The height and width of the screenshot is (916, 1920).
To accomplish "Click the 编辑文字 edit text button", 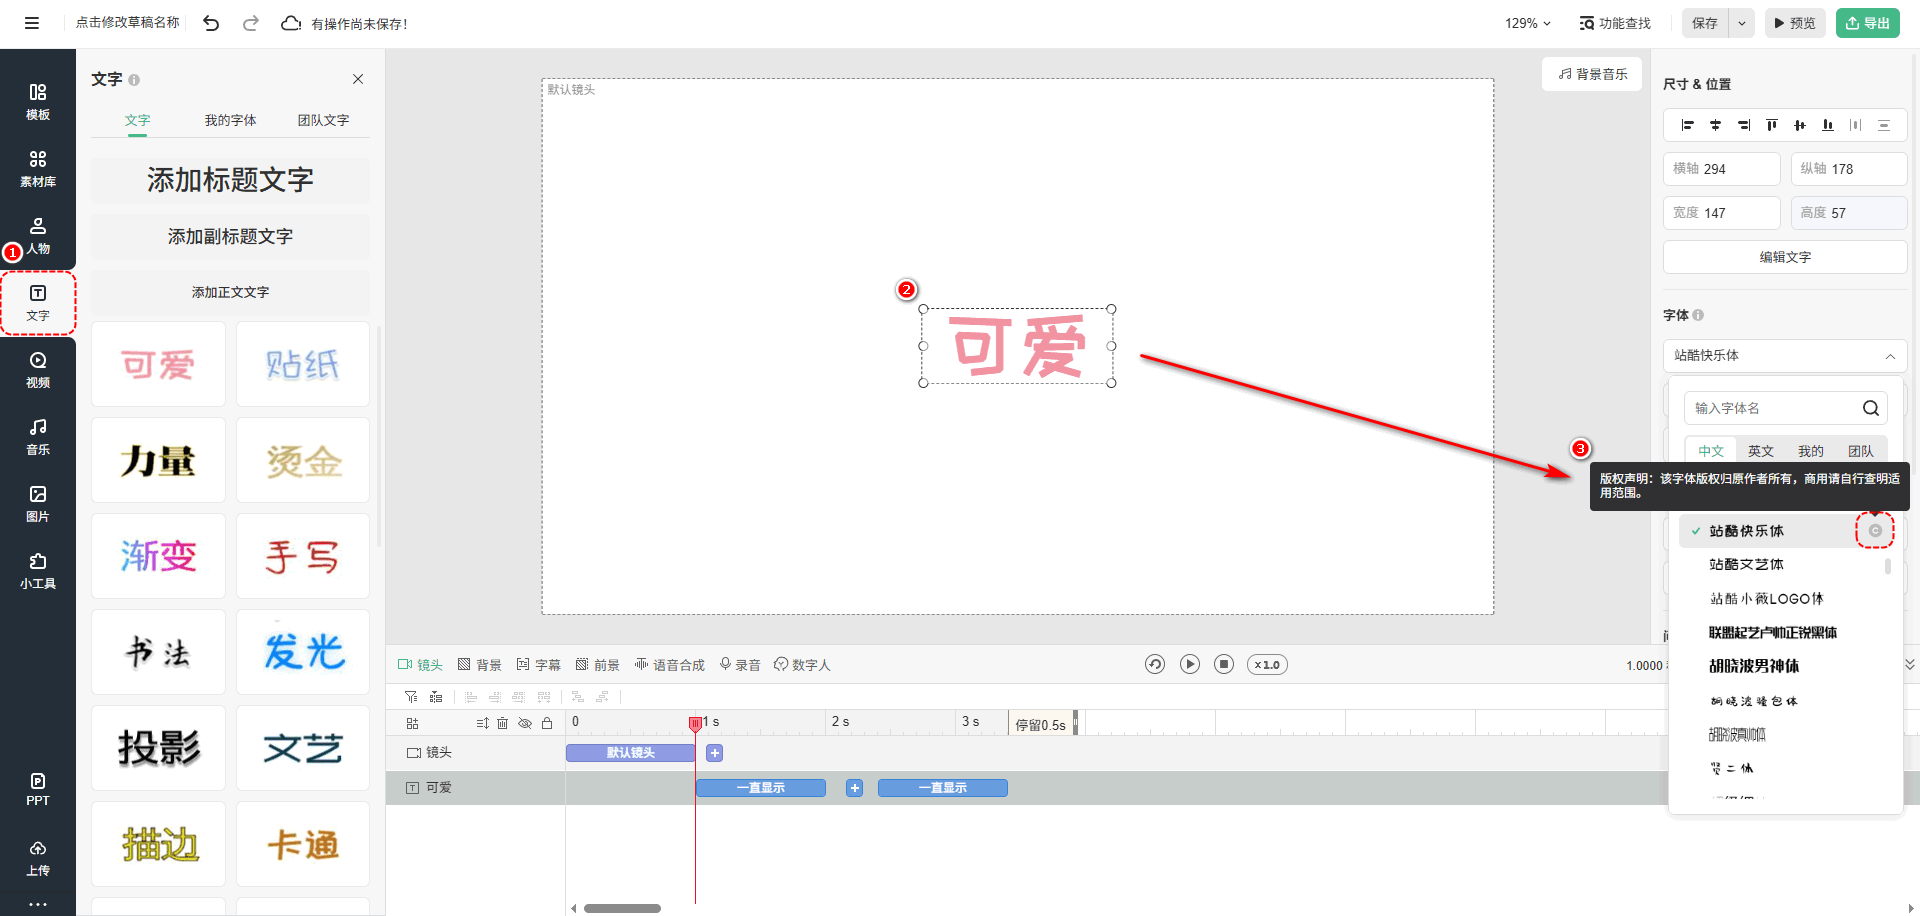I will click(x=1784, y=257).
